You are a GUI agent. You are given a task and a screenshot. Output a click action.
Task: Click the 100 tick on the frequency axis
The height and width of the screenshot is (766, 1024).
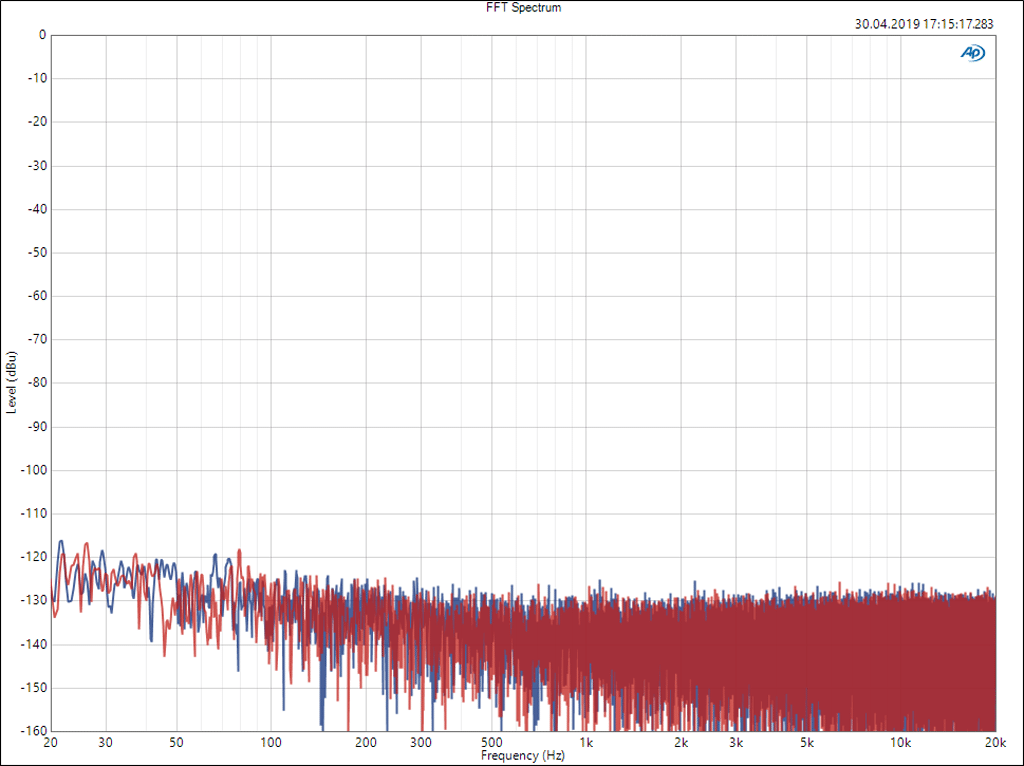[271, 743]
